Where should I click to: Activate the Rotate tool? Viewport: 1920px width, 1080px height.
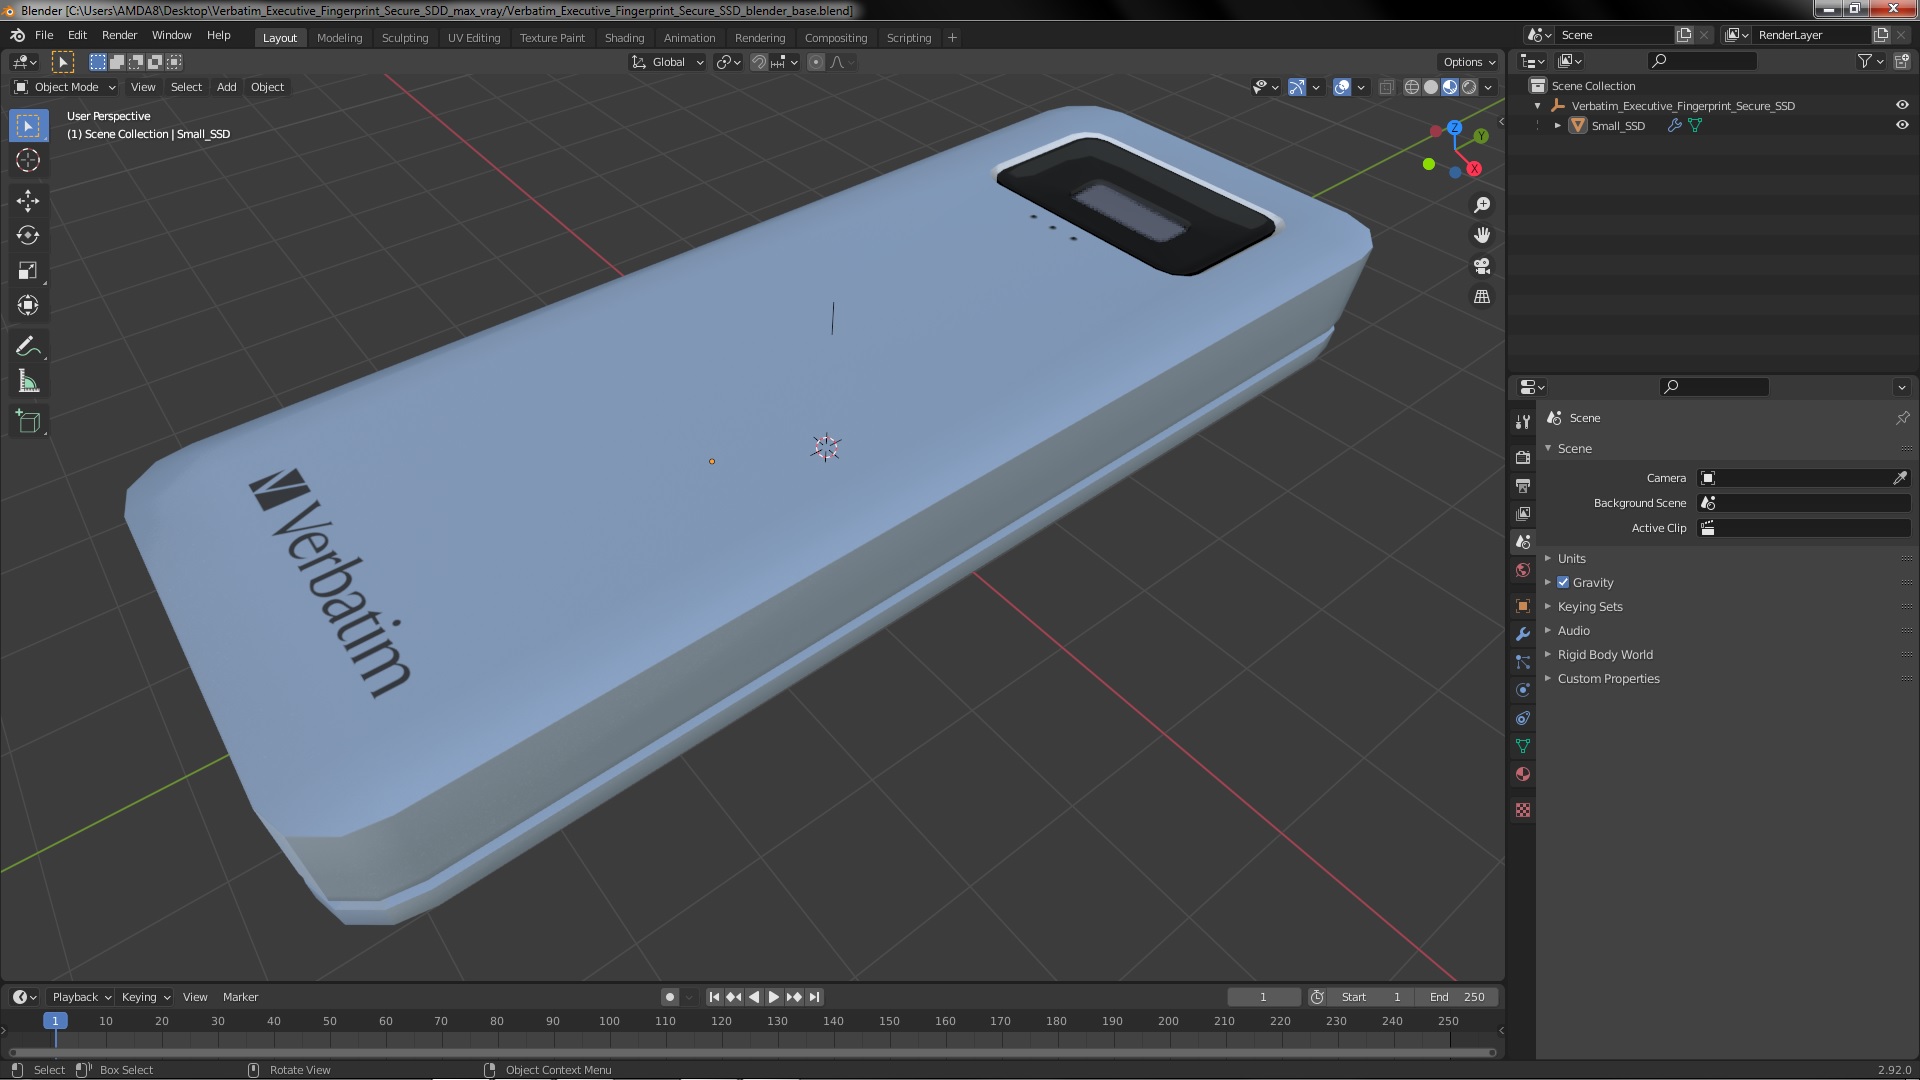pos(28,235)
